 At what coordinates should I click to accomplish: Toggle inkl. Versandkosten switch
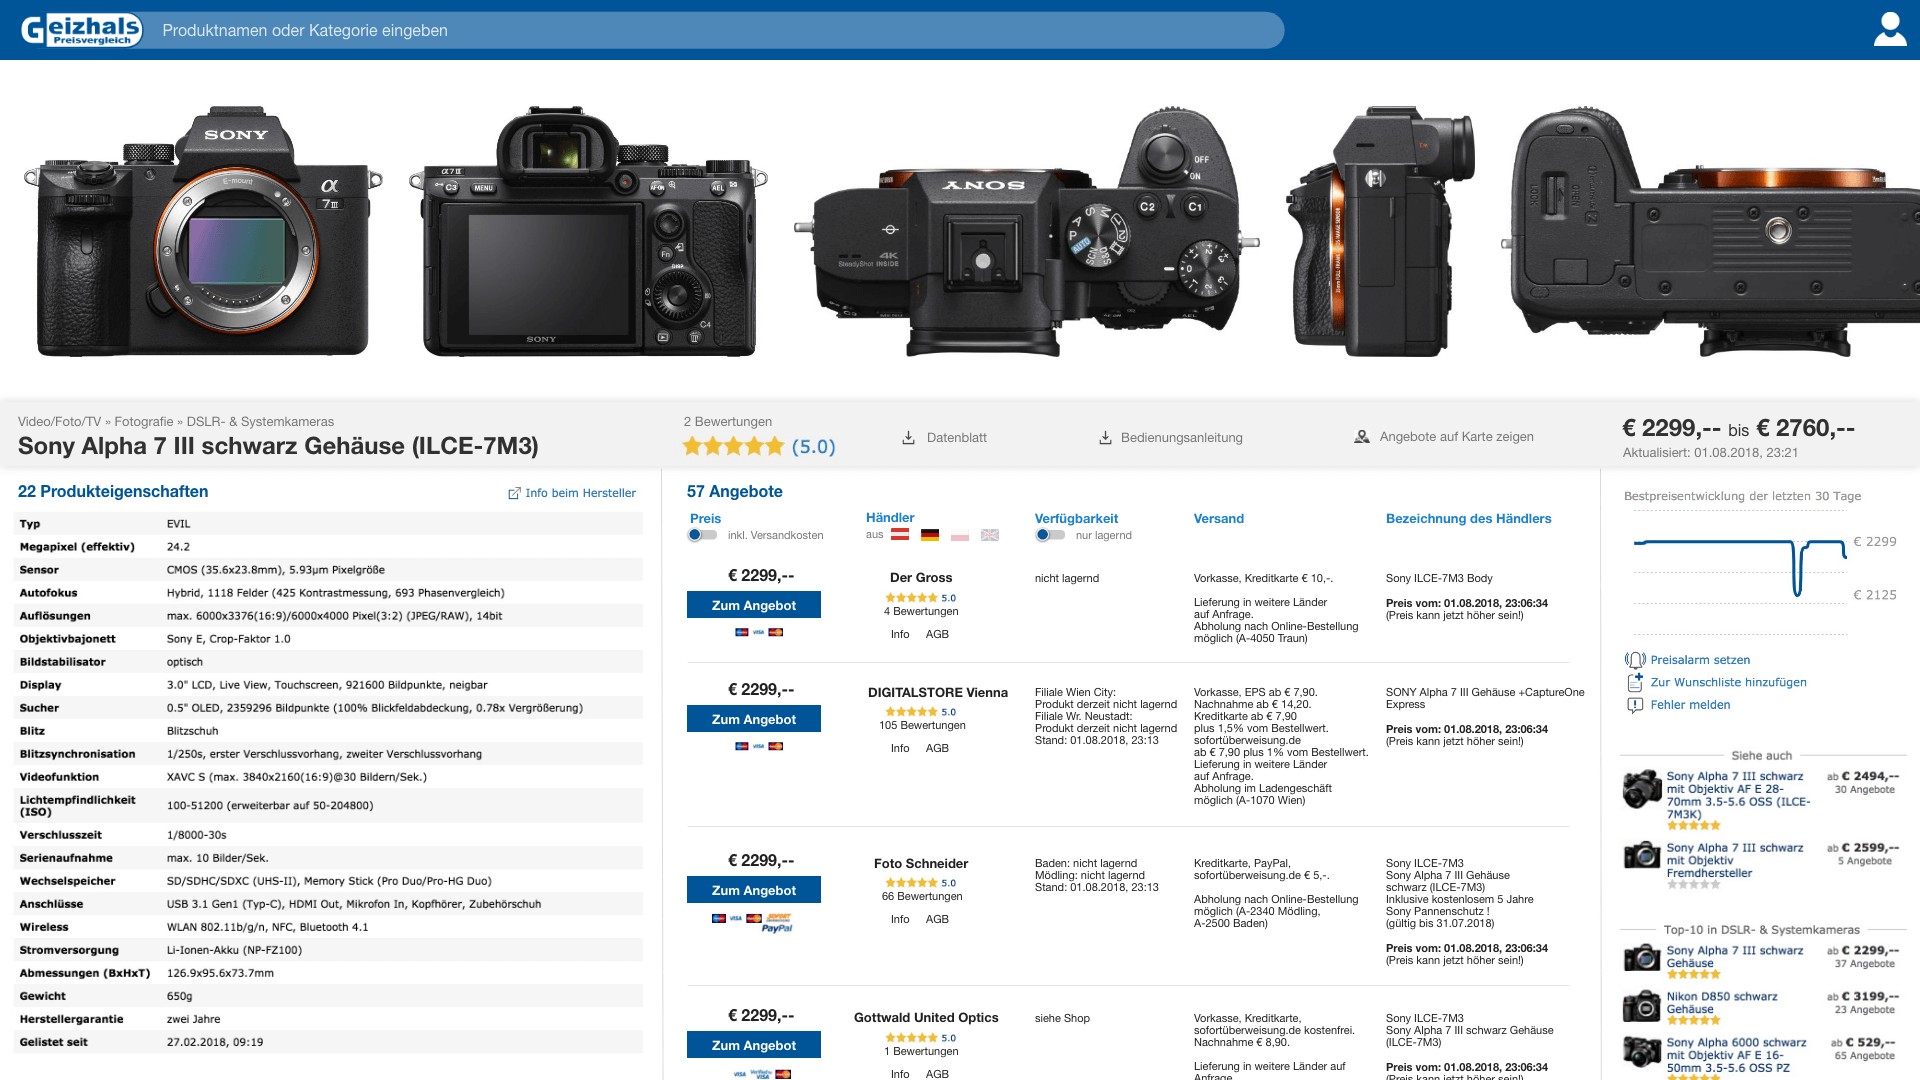[x=702, y=535]
